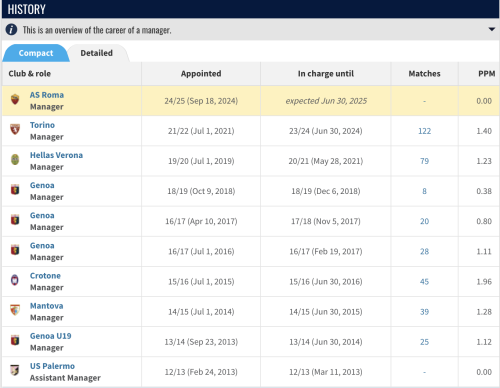500x388 pixels.
Task: Click the Crotone club crest icon
Action: tap(15, 280)
